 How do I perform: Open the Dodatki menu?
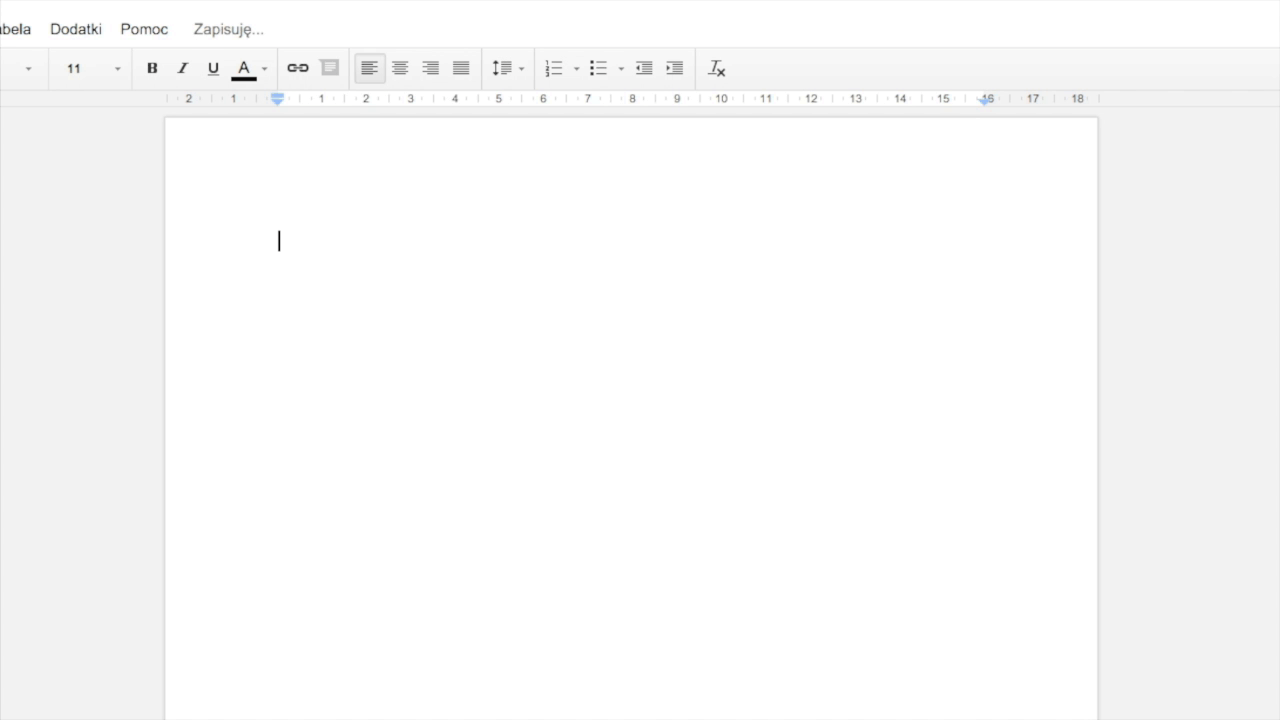[76, 29]
